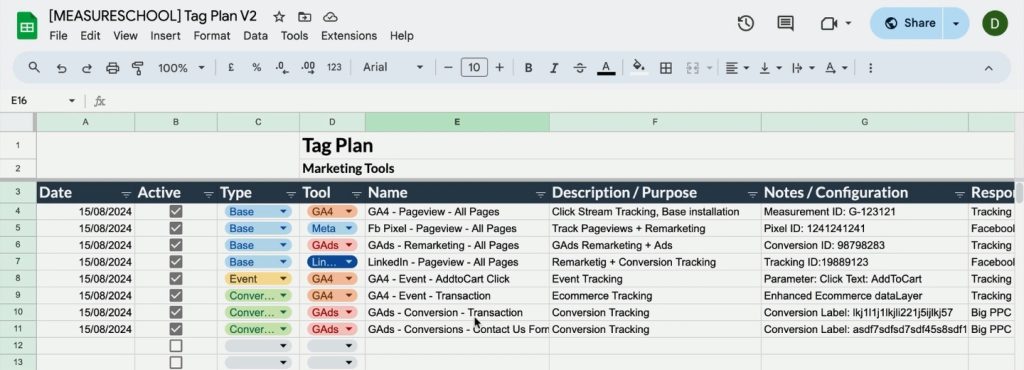Uncheck Active for GA4 - Event - AddtoCart Click

click(x=175, y=279)
